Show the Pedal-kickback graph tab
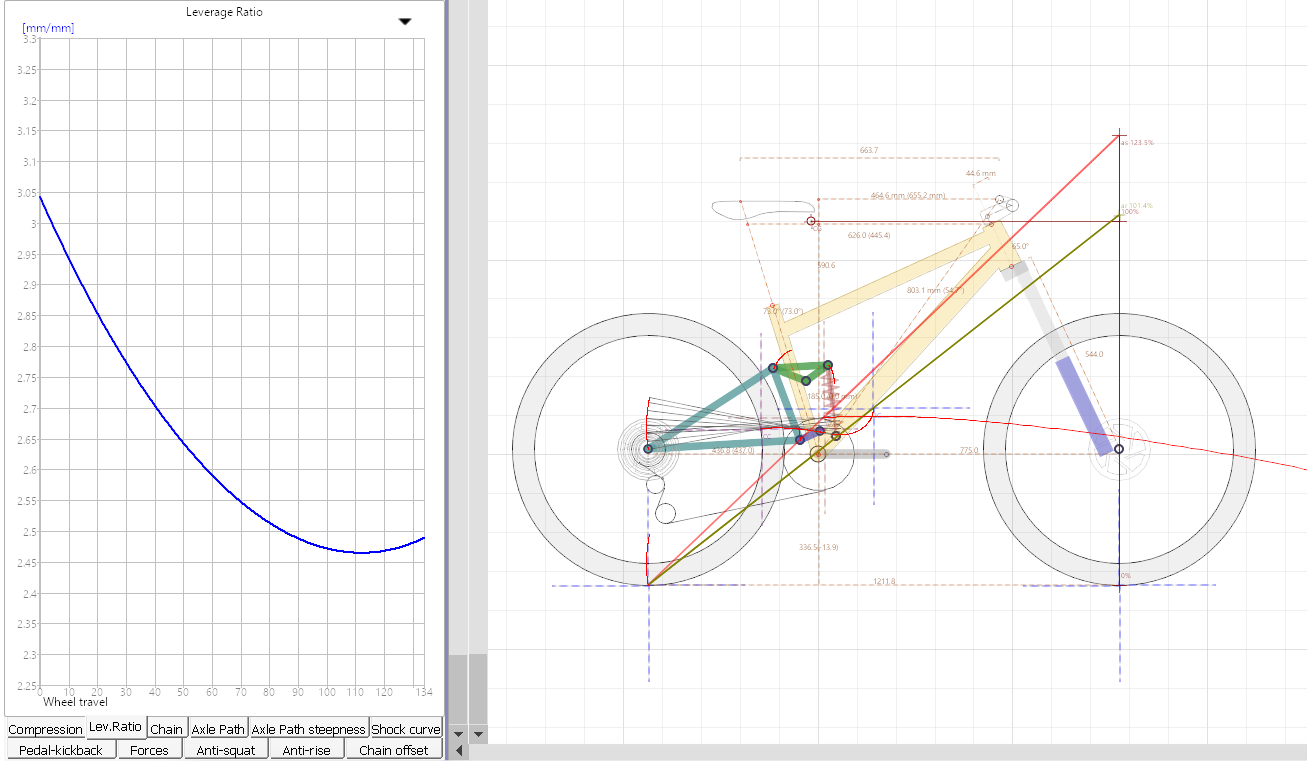Image resolution: width=1307 pixels, height=761 pixels. [61, 750]
